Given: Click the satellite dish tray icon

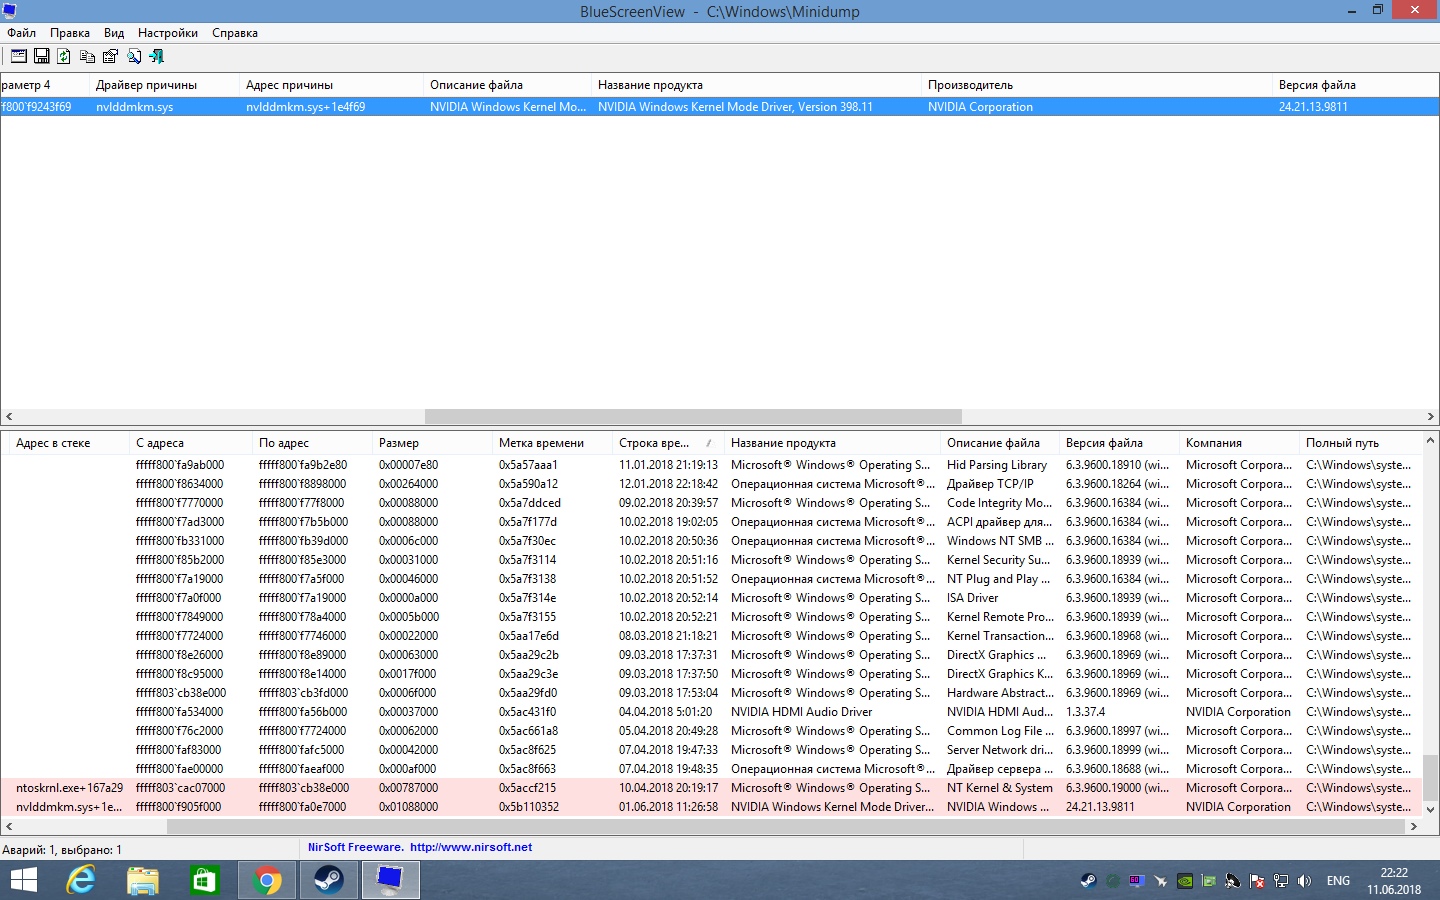Looking at the screenshot, I should coord(1232,881).
